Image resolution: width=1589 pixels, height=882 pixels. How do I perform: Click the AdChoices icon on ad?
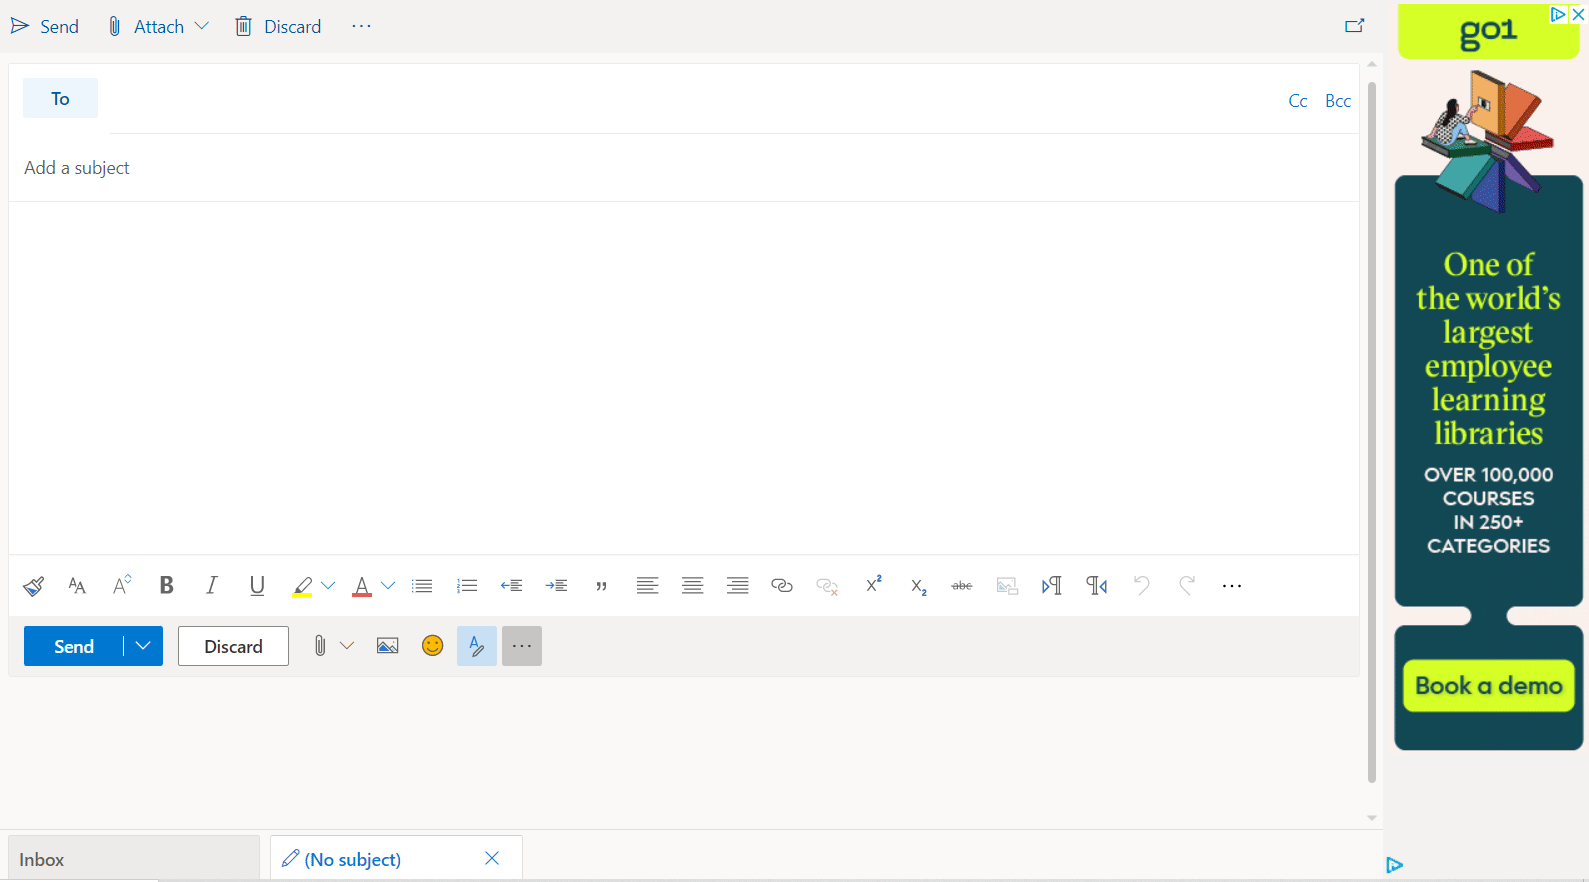tap(1558, 14)
